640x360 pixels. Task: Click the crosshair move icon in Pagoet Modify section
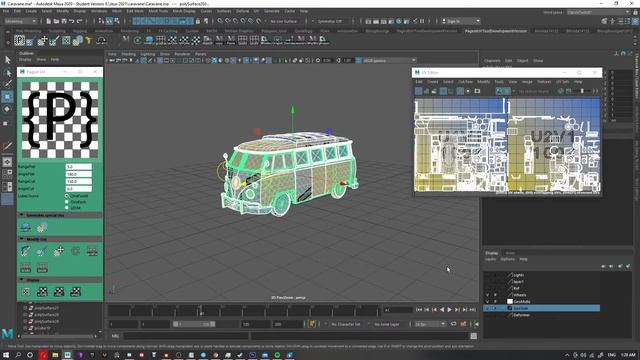tap(59, 251)
